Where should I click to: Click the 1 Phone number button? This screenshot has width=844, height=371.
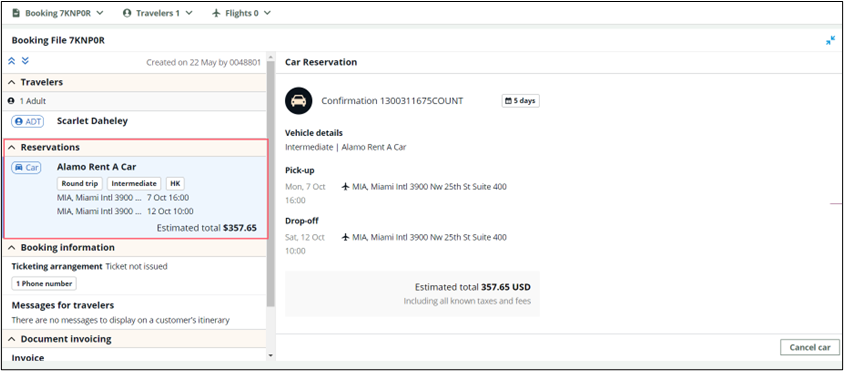44,284
